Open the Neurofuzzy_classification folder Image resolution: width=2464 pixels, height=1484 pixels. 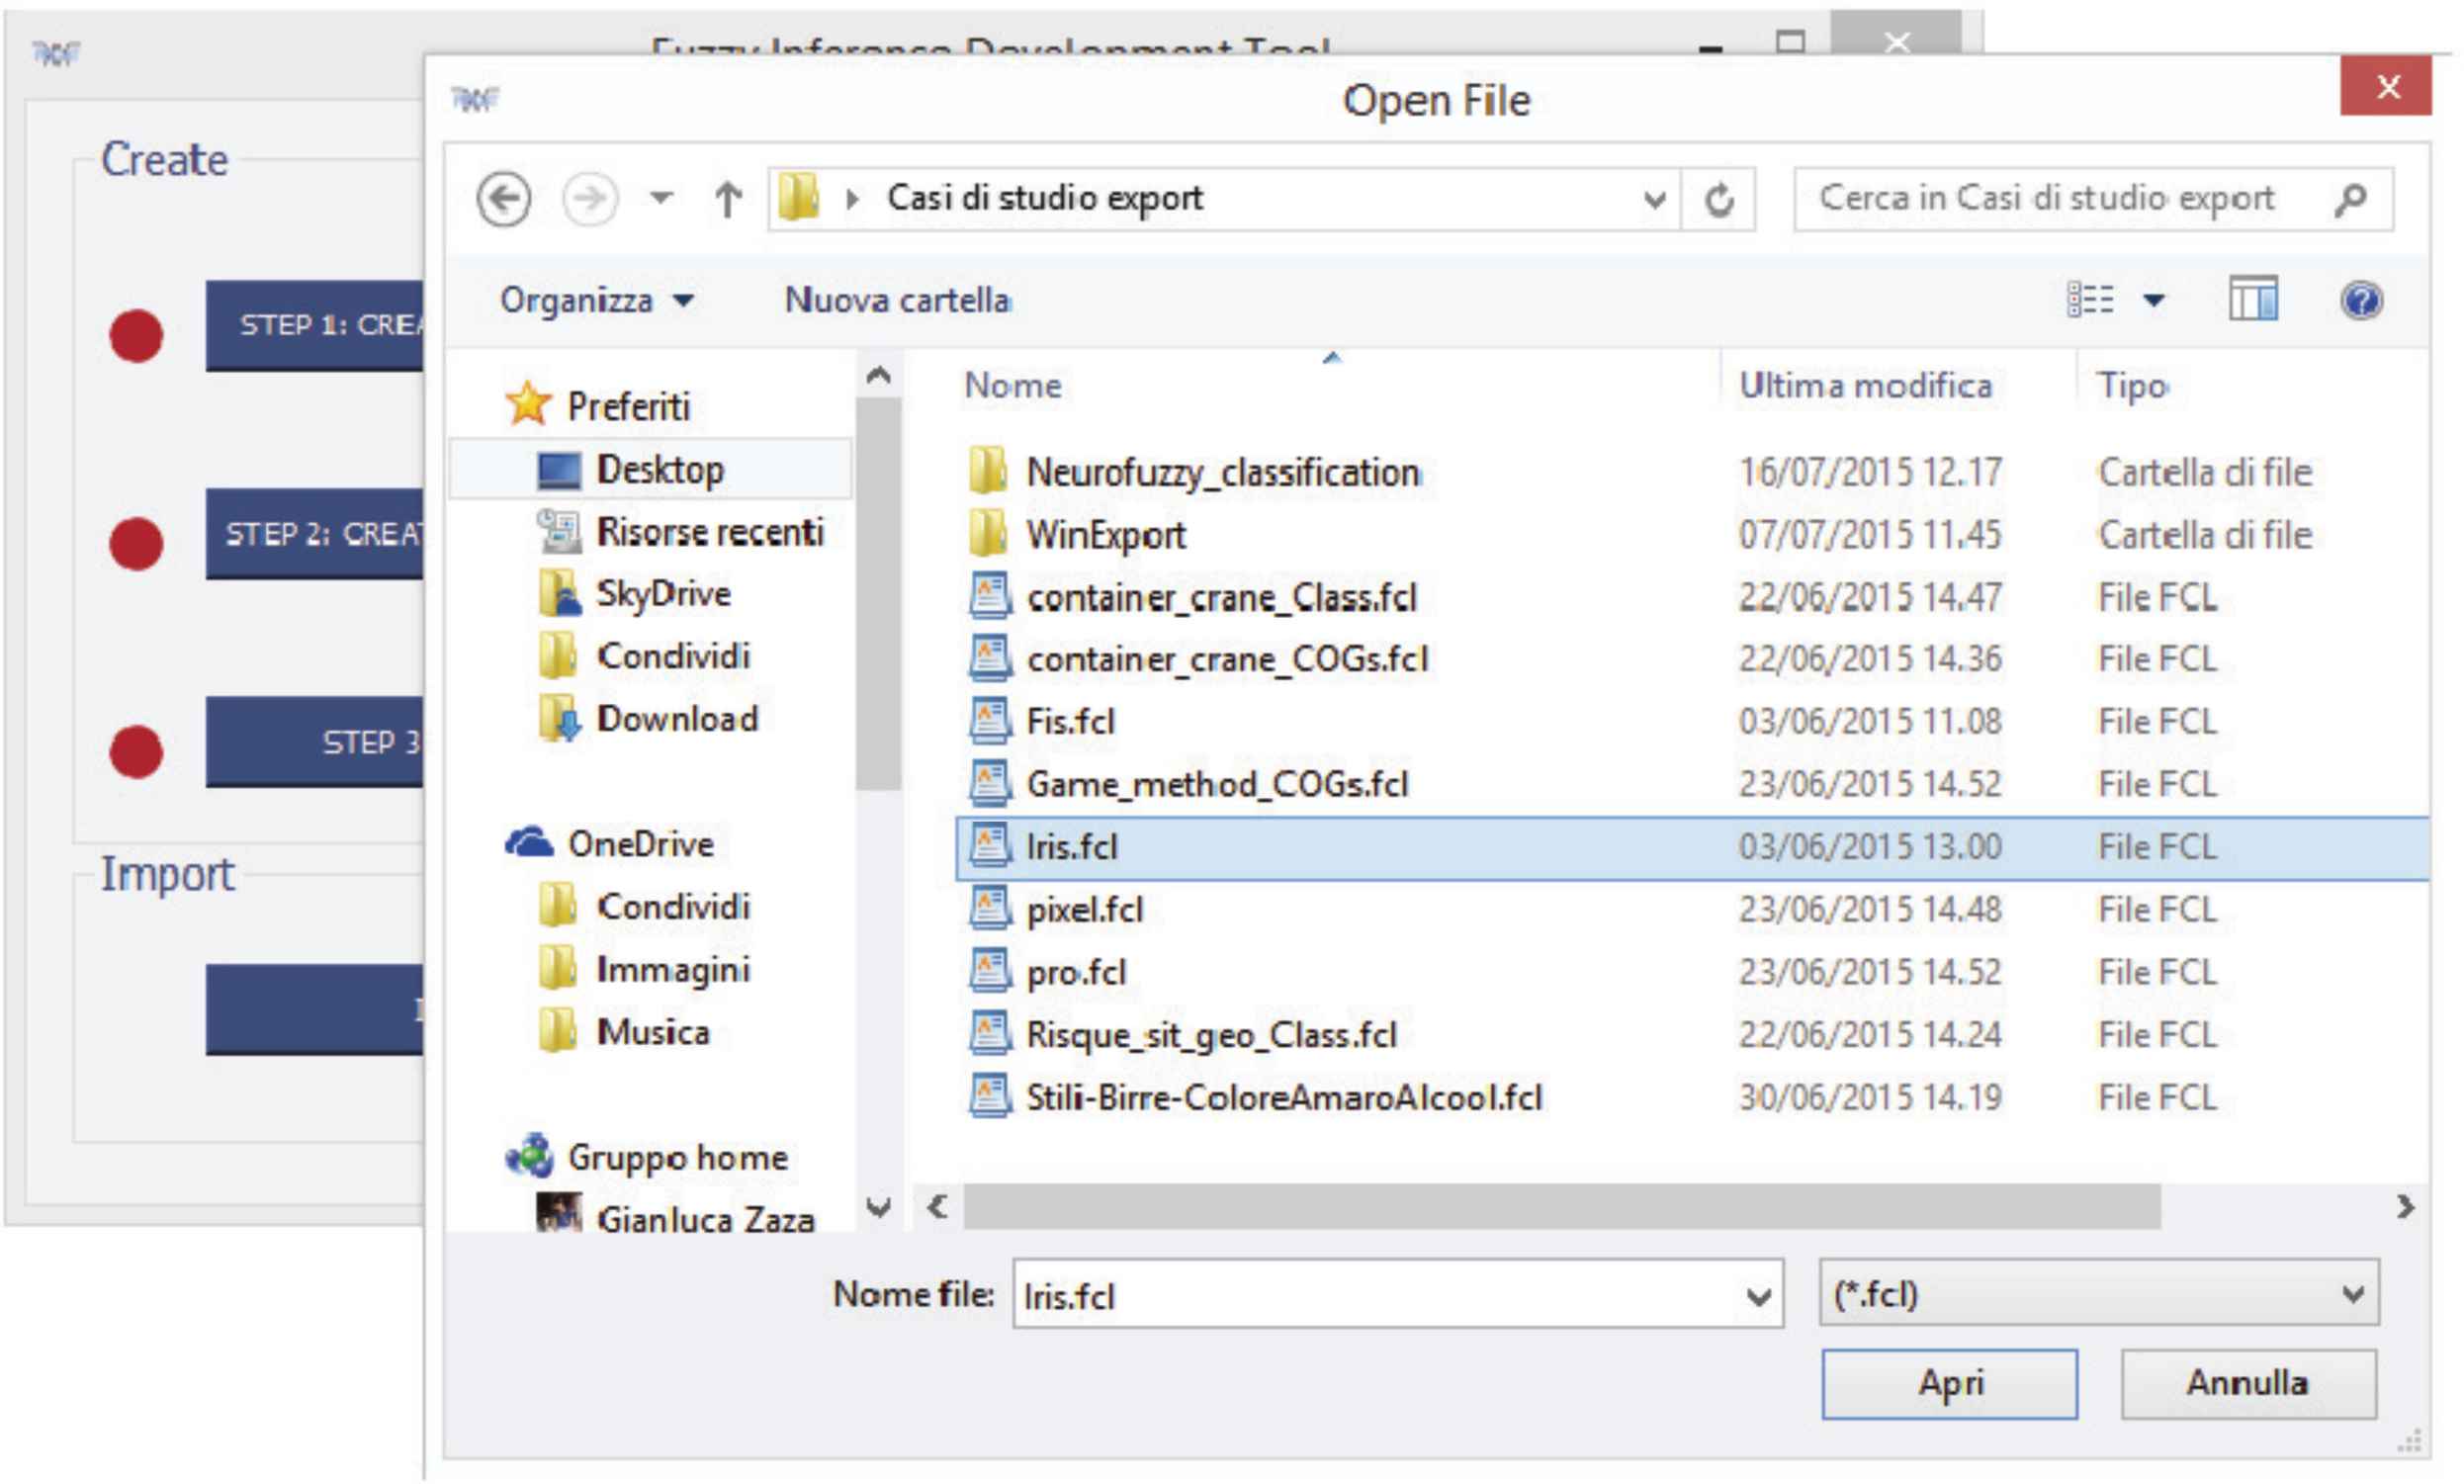tap(1222, 472)
